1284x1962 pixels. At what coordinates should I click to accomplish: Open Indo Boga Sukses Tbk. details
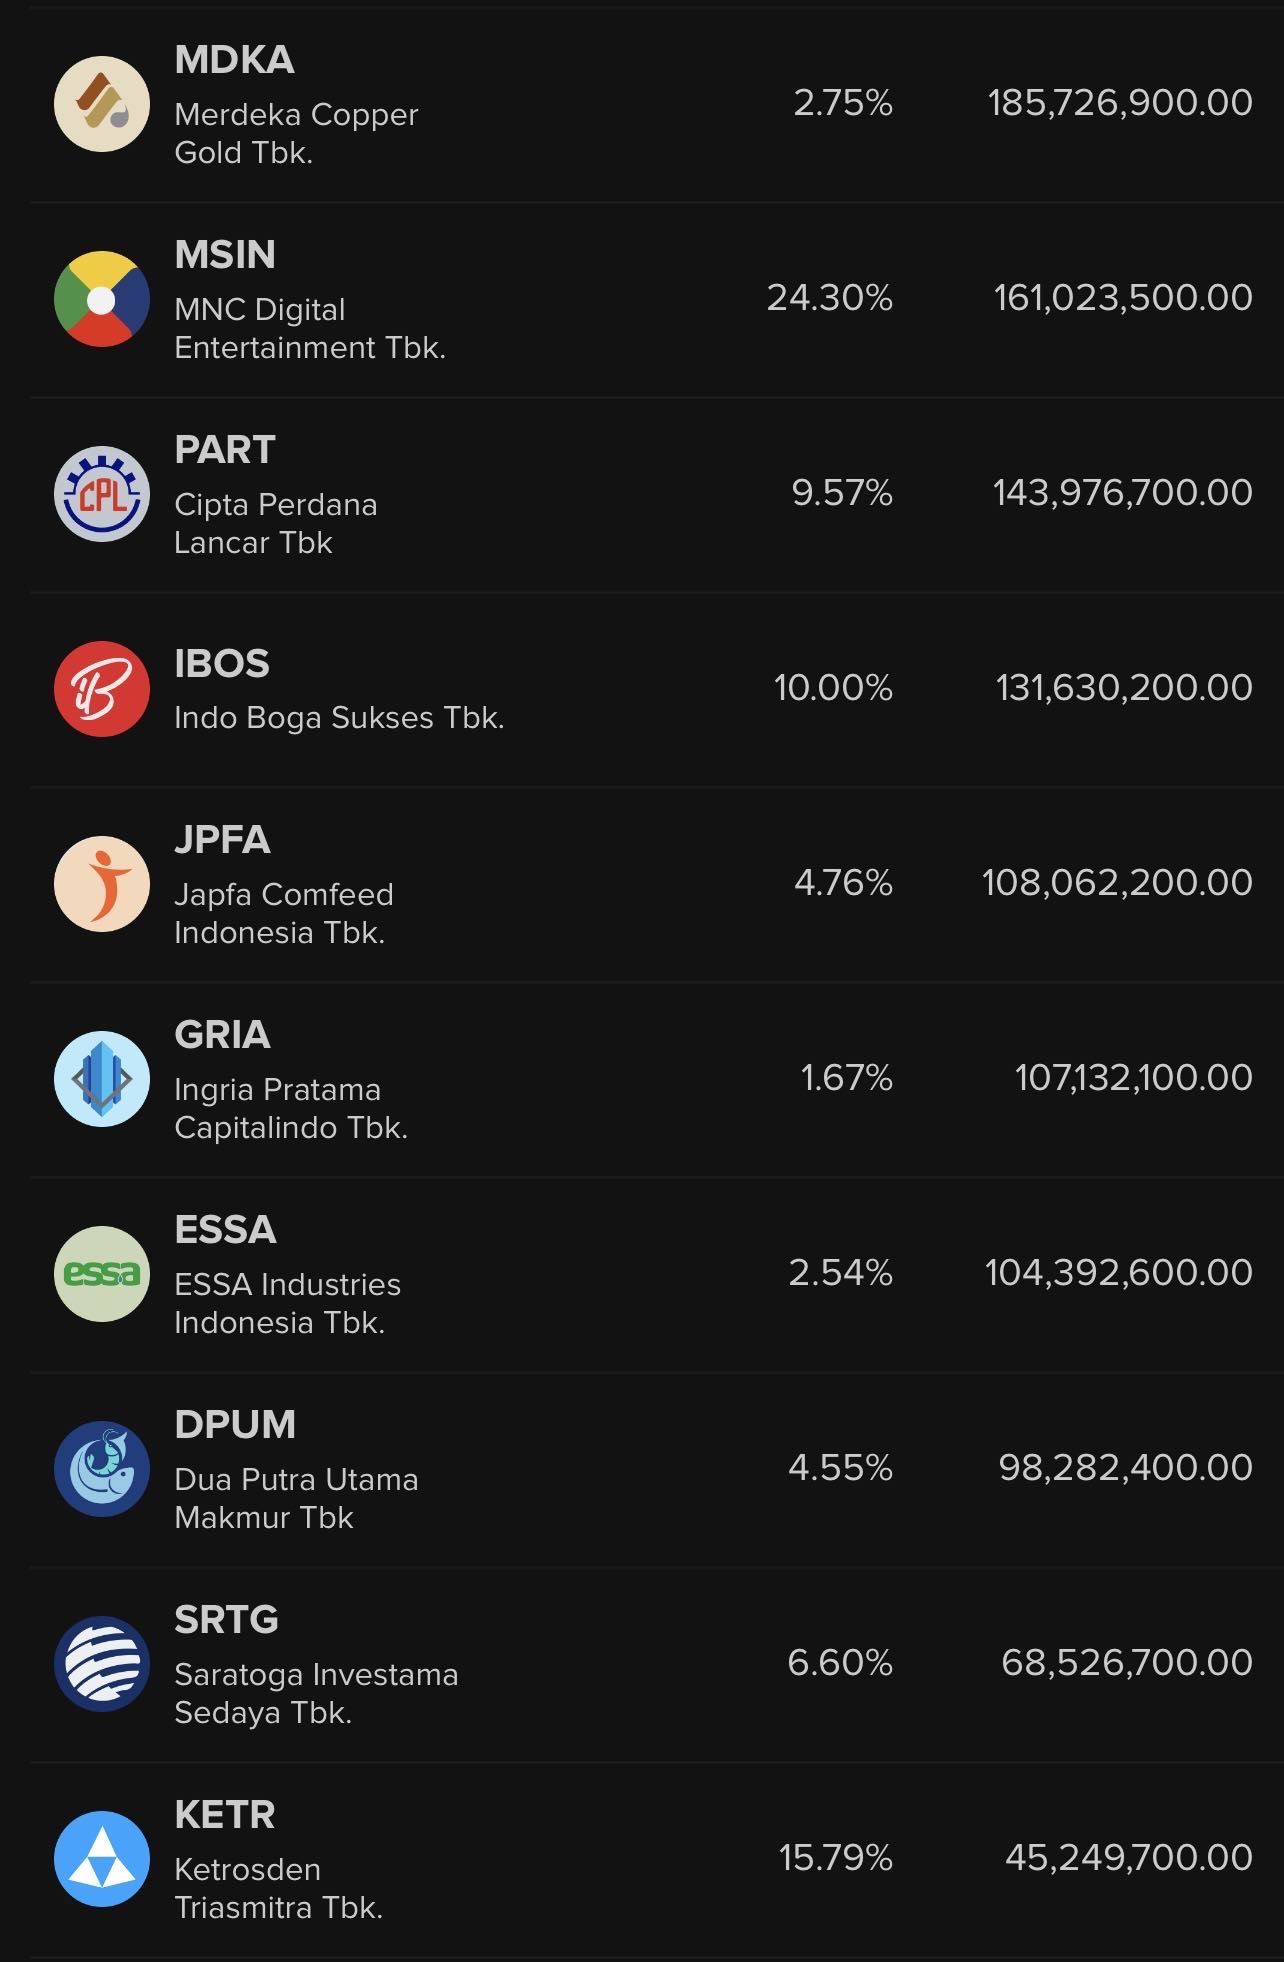[339, 718]
